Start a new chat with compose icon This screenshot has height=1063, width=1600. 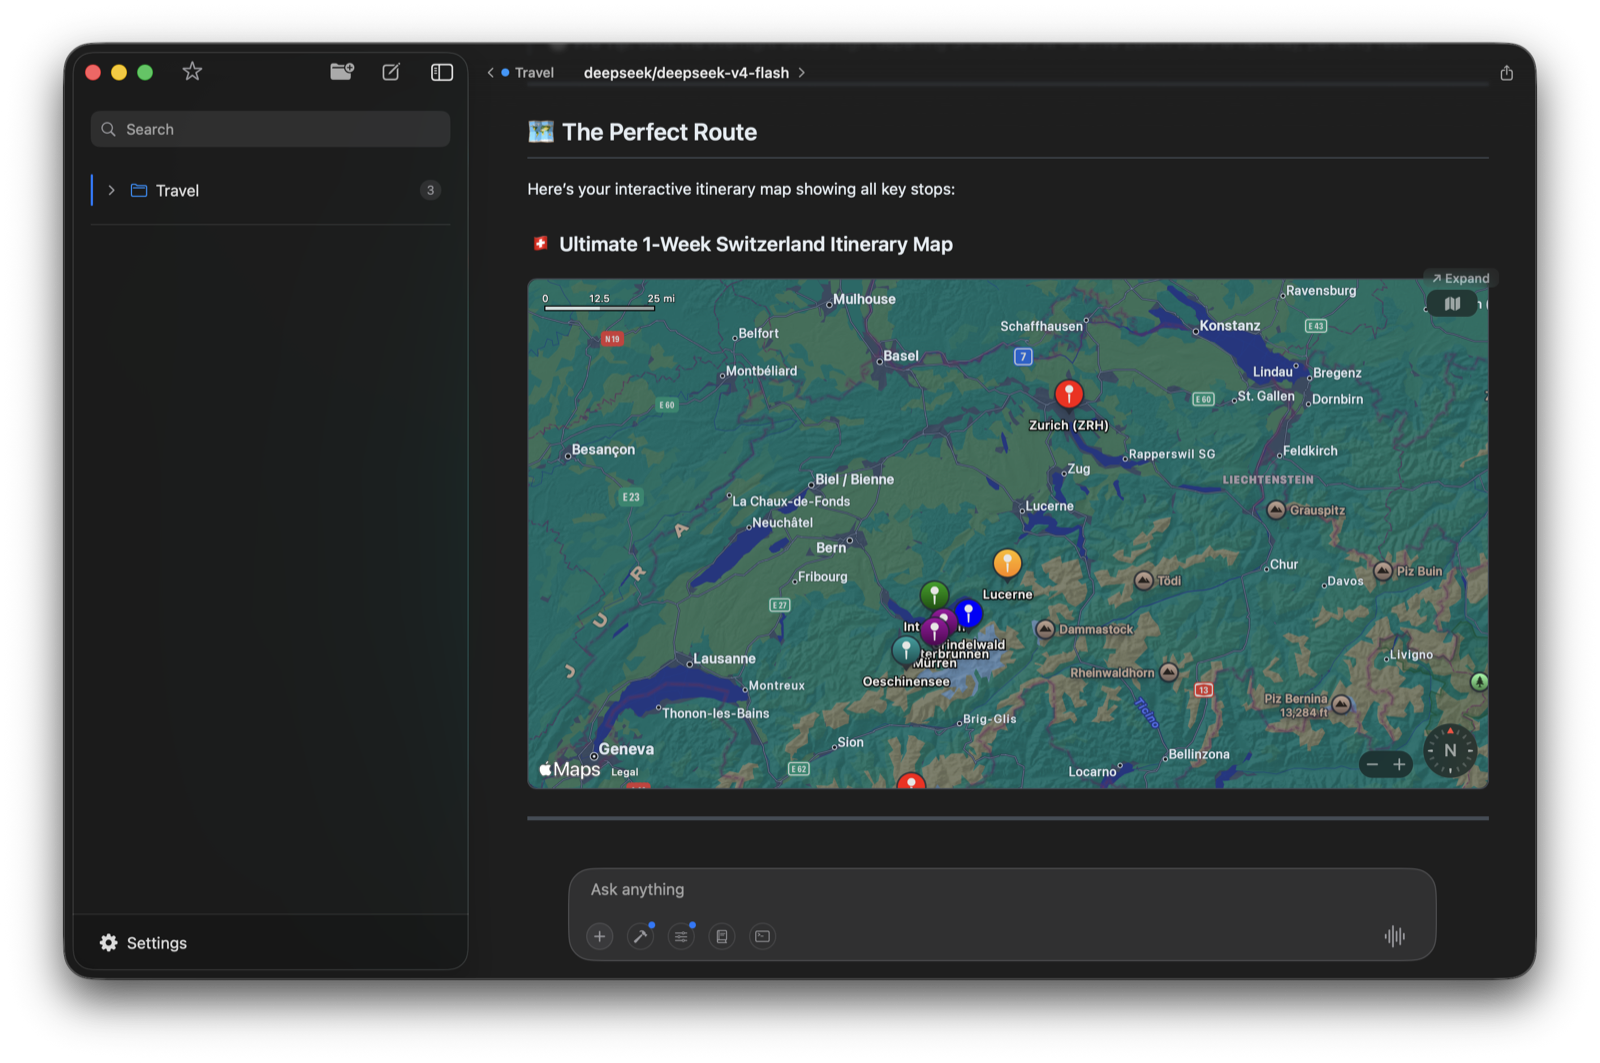coord(391,72)
